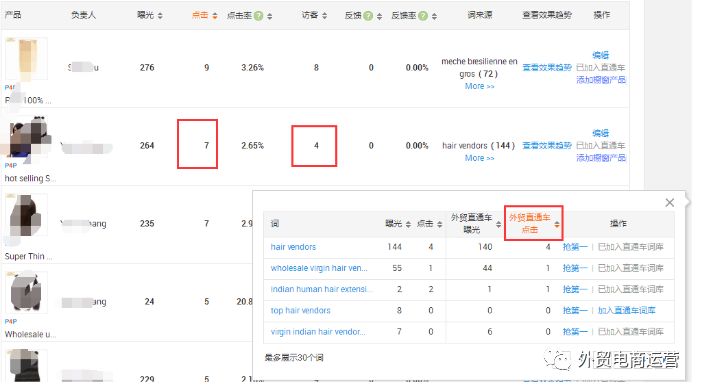Open Super Thin product thumbnail
Viewport: 702px width, 391px height.
click(26, 215)
